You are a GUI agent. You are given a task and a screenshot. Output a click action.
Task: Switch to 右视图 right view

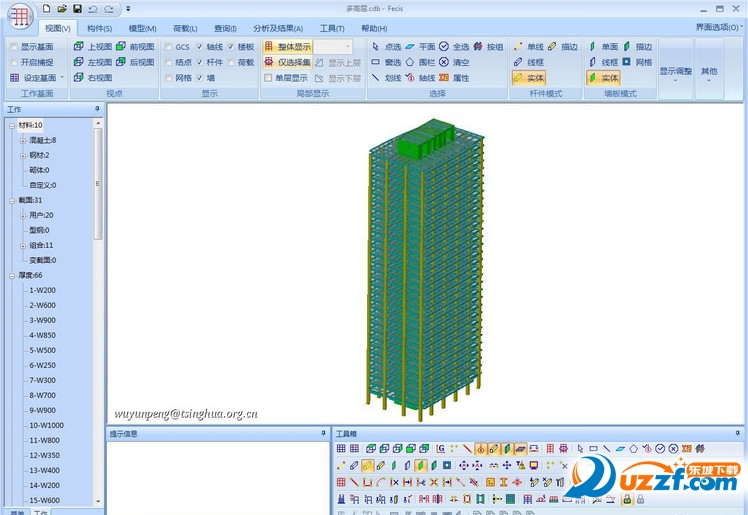(x=93, y=77)
